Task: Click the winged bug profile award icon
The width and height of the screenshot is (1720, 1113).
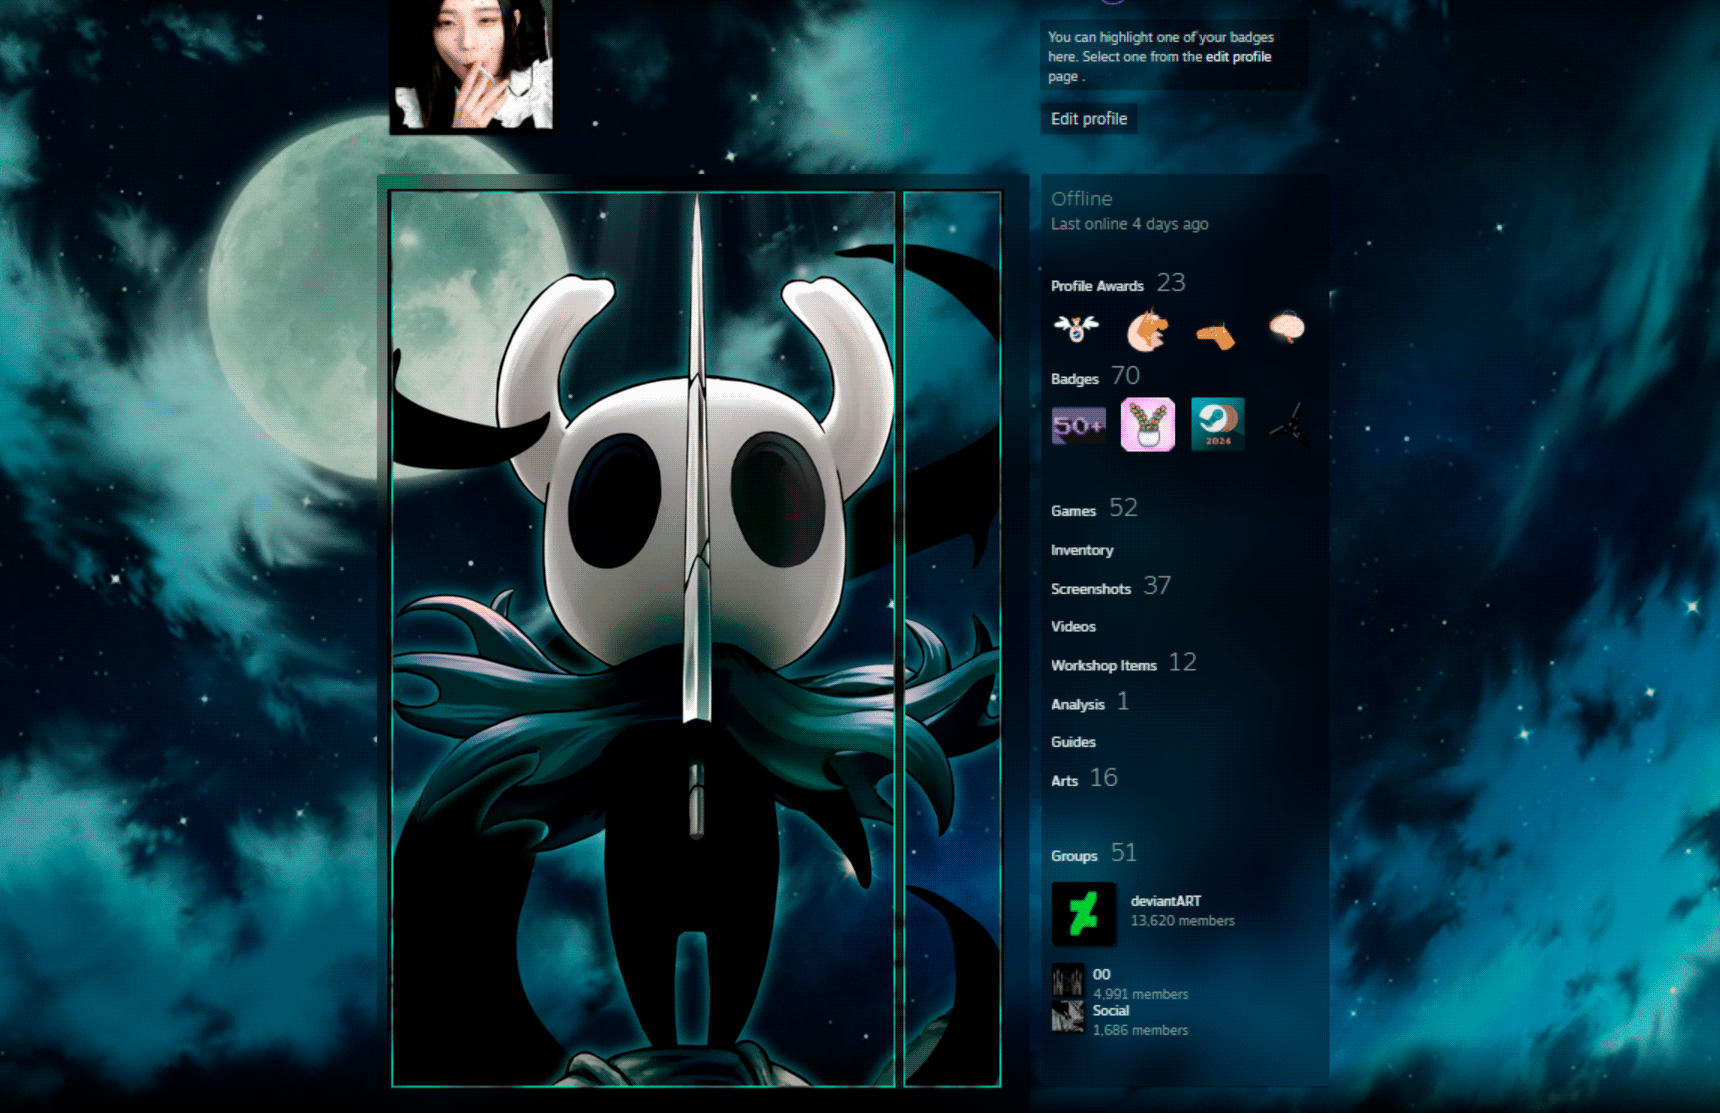Action: pos(1076,328)
